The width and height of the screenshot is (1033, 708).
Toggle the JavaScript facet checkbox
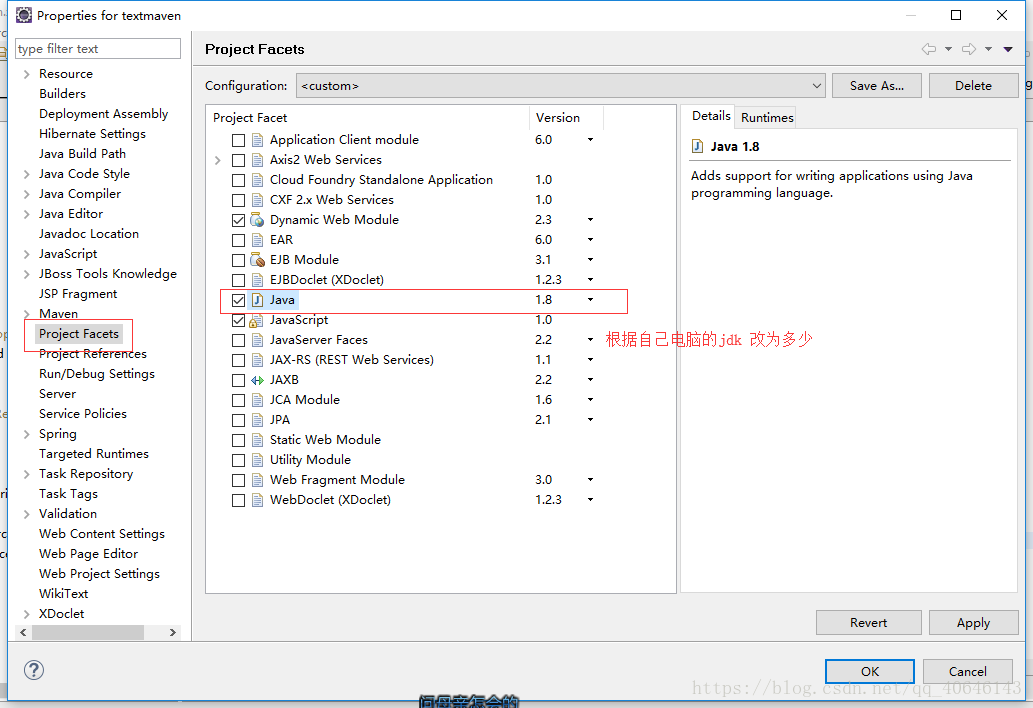(x=238, y=321)
